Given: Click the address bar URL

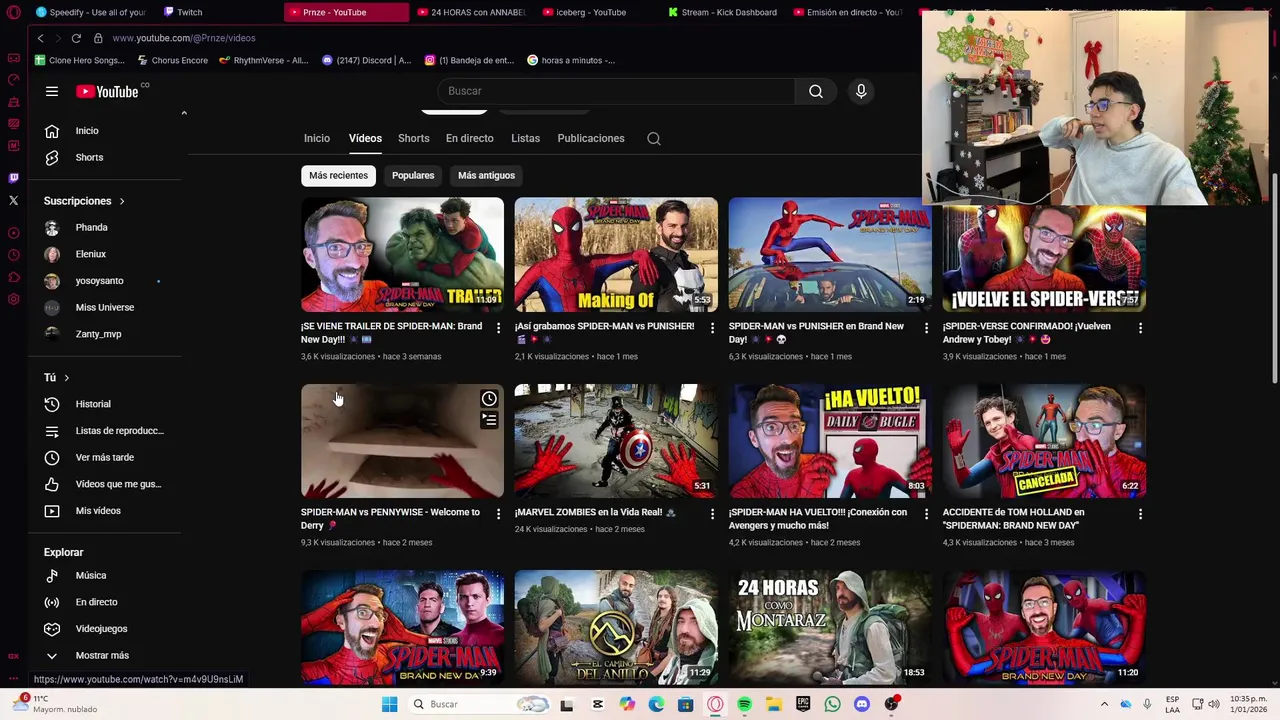Looking at the screenshot, I should (x=184, y=38).
